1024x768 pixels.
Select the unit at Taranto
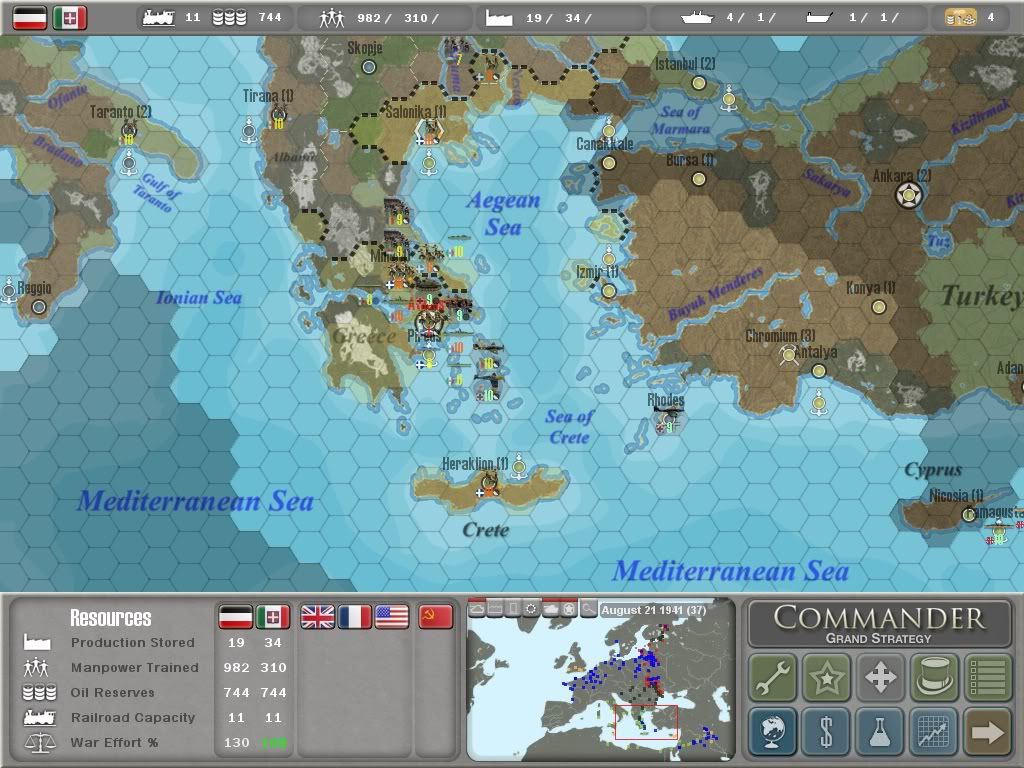pyautogui.click(x=129, y=133)
